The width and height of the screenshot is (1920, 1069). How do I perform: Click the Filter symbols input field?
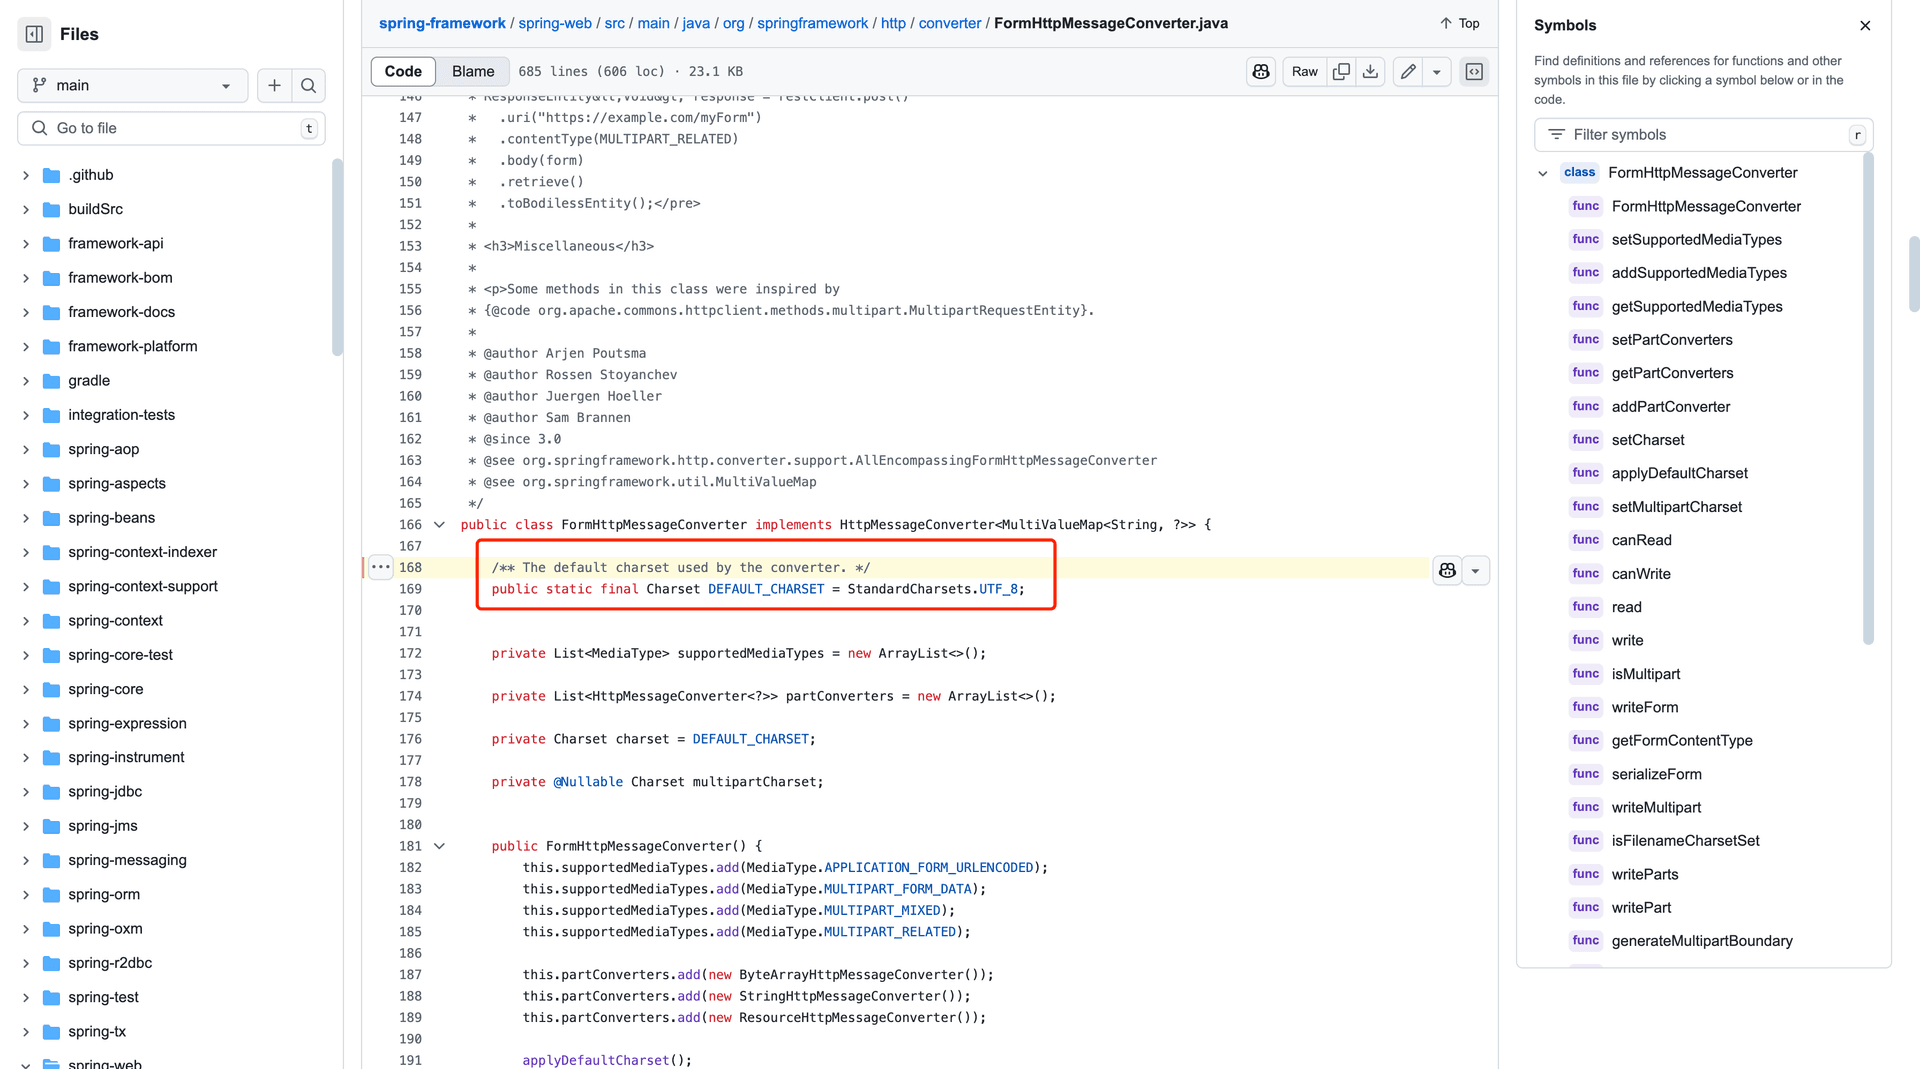(x=1700, y=135)
